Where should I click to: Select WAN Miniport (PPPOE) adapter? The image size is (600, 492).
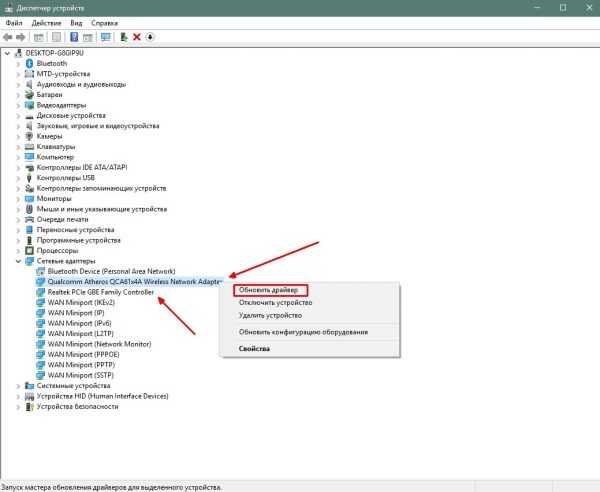click(x=83, y=355)
